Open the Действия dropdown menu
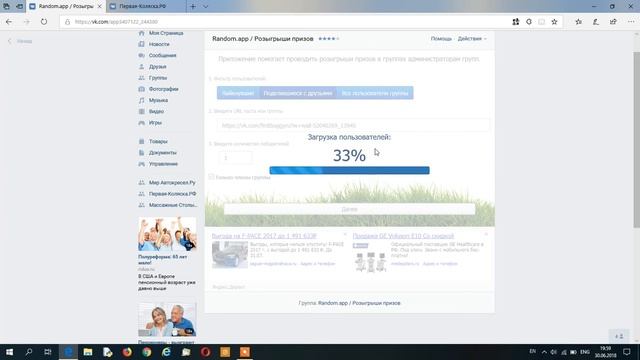Image resolution: width=640 pixels, height=360 pixels. click(472, 39)
